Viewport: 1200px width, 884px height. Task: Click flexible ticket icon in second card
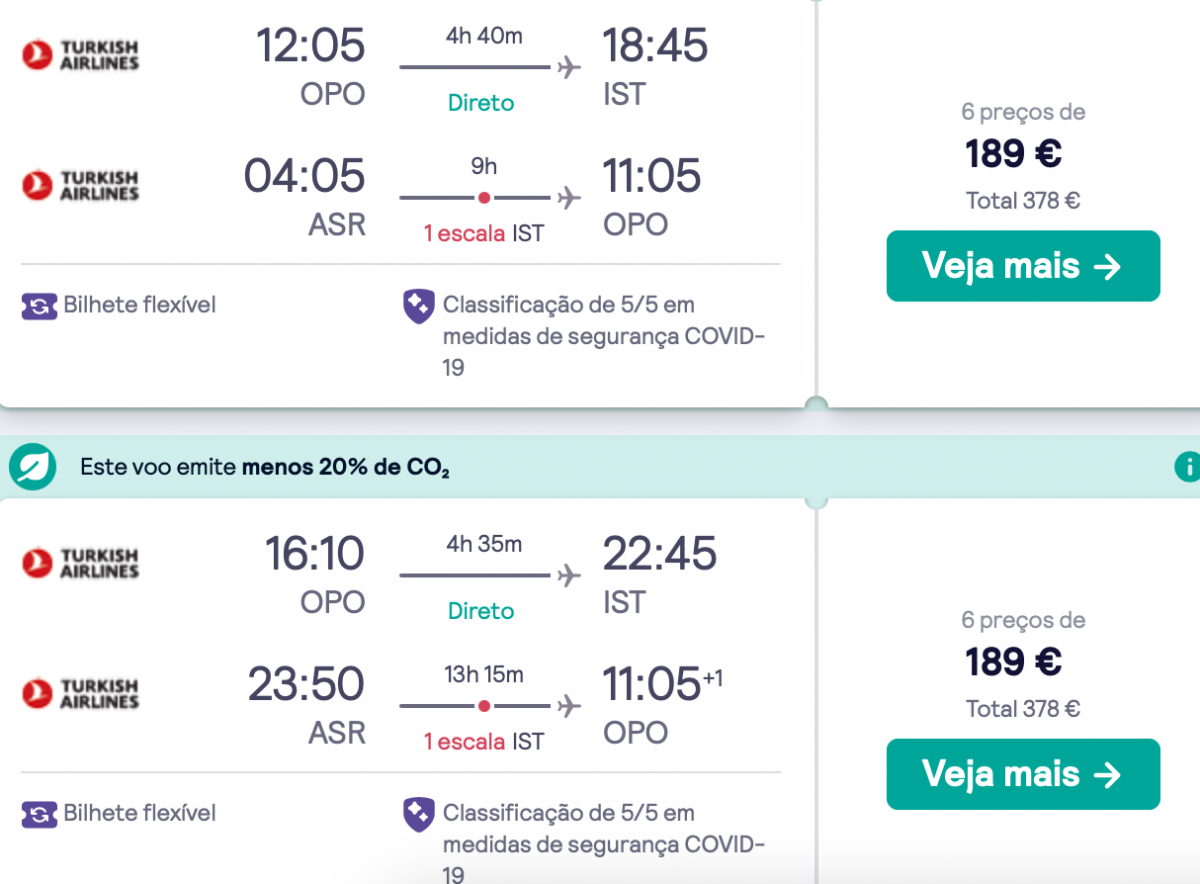pos(39,814)
